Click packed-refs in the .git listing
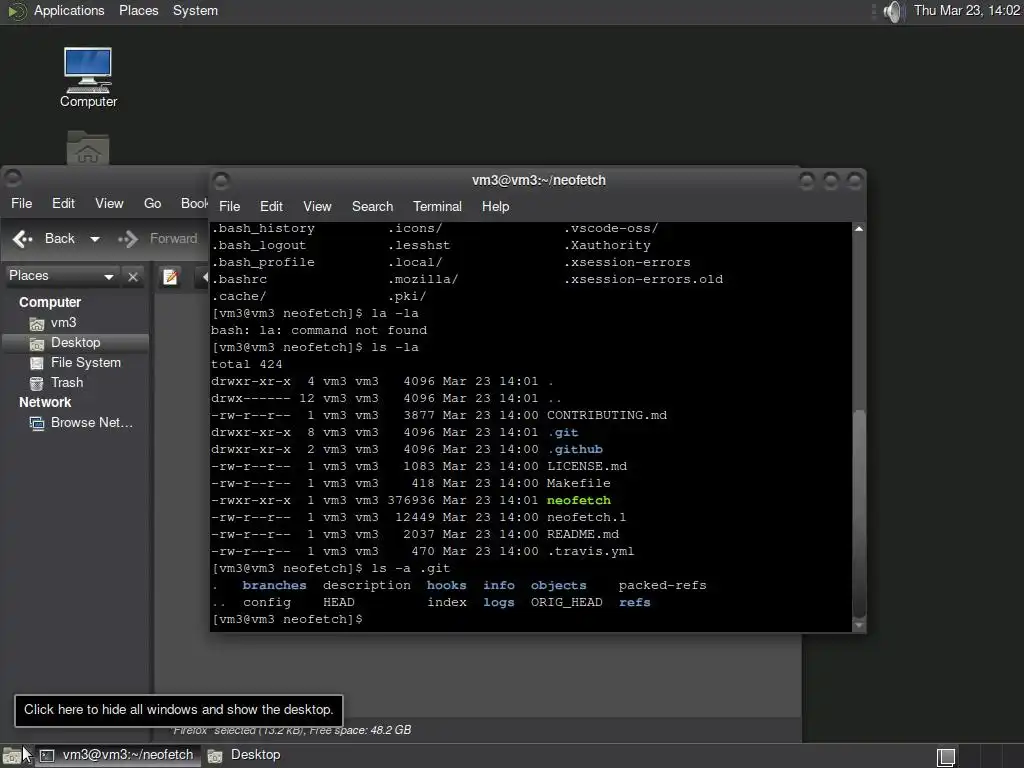This screenshot has height=768, width=1024. click(662, 585)
